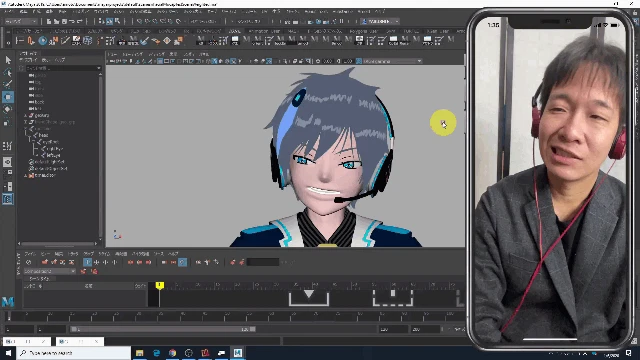Activate the Move tool in the toolbox
The image size is (640, 360).
[x=8, y=97]
